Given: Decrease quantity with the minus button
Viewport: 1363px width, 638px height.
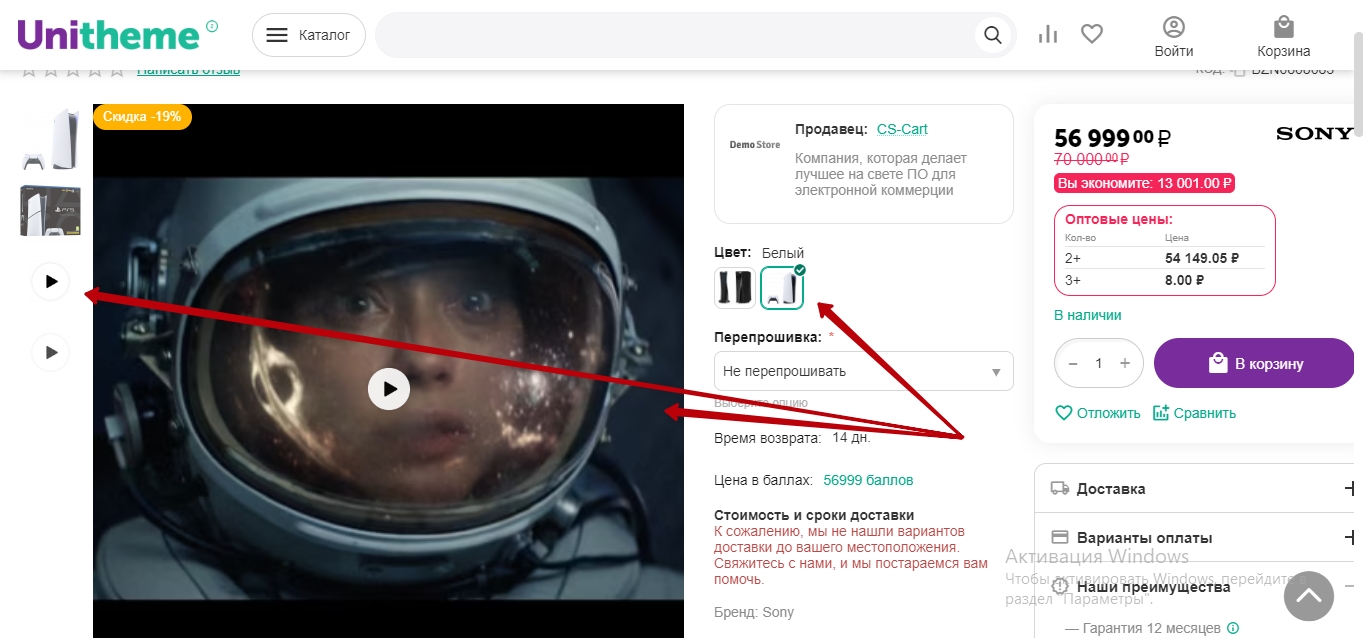Looking at the screenshot, I should (x=1073, y=363).
